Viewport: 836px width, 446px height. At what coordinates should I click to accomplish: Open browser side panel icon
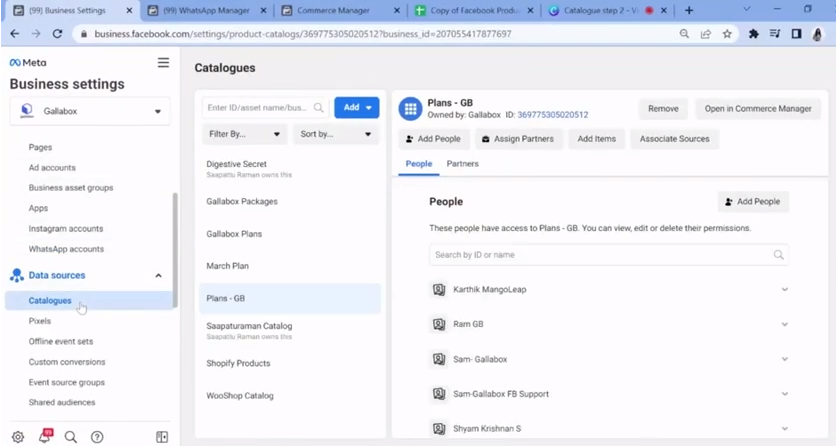click(x=796, y=34)
